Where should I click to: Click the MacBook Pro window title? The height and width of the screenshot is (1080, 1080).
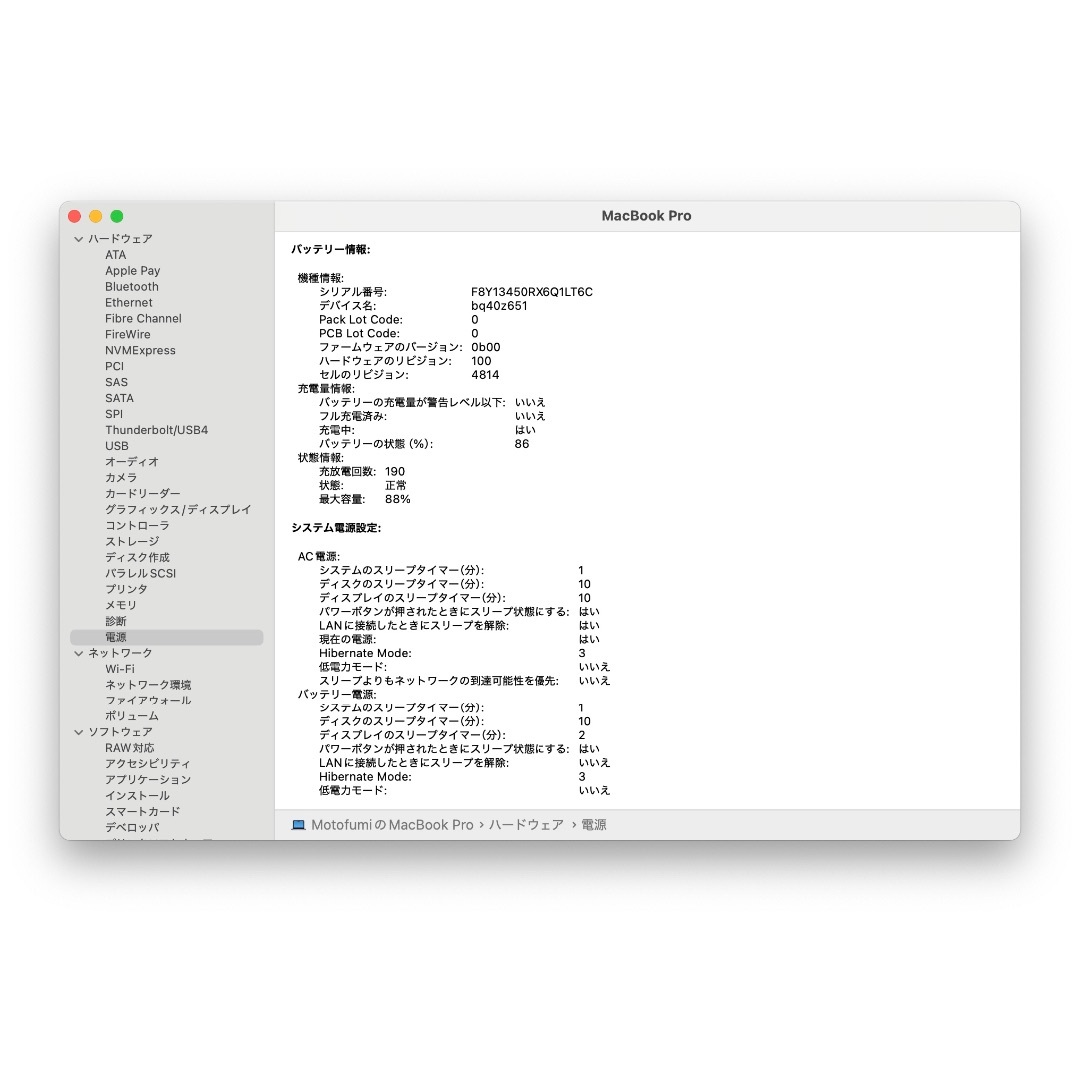pyautogui.click(x=646, y=216)
